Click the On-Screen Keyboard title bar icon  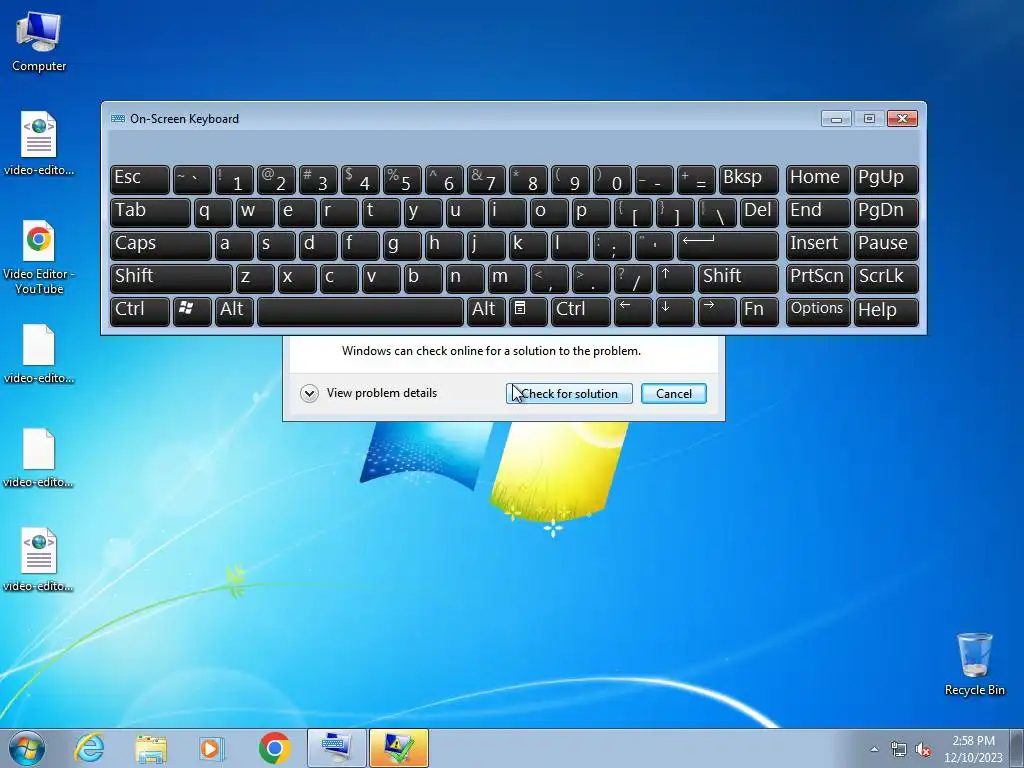tap(118, 118)
